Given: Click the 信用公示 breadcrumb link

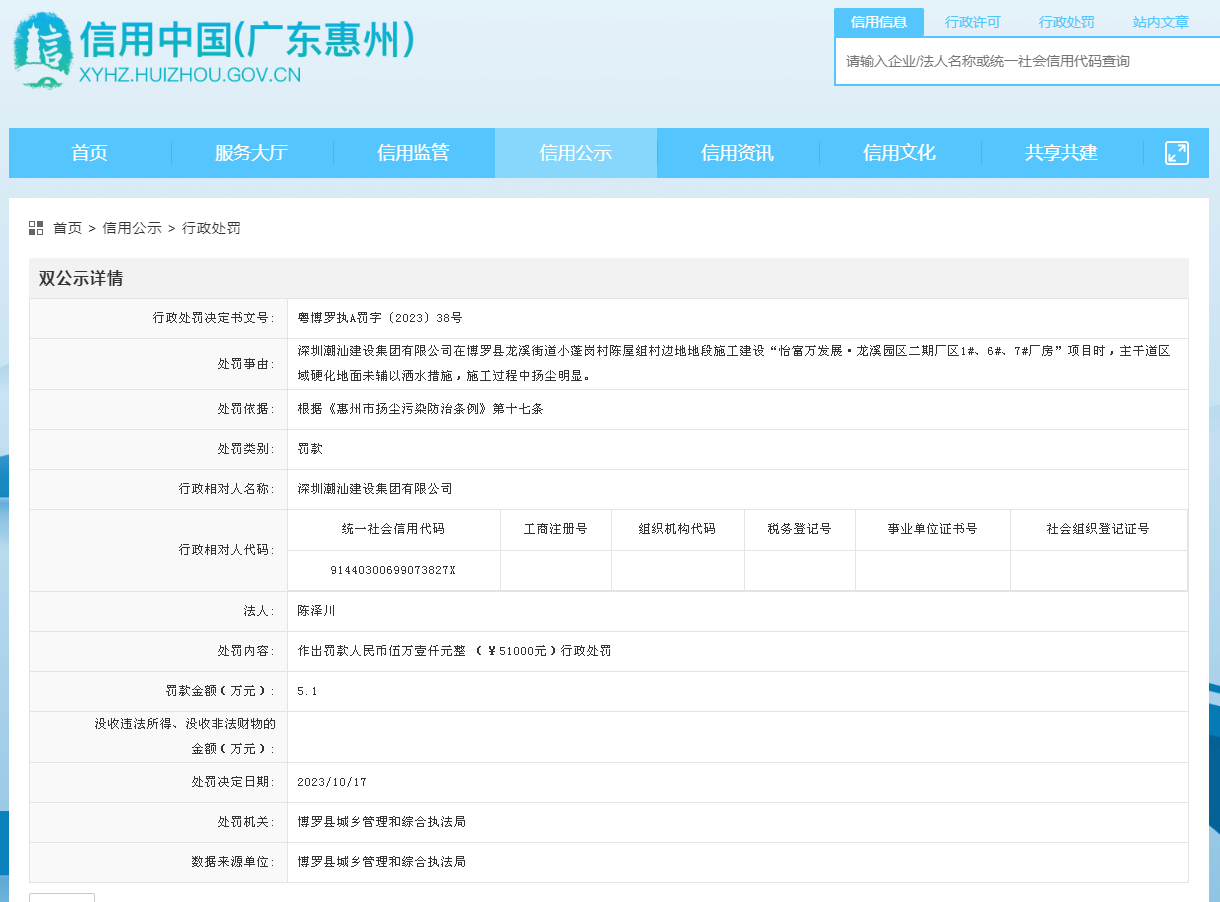Looking at the screenshot, I should [x=132, y=228].
